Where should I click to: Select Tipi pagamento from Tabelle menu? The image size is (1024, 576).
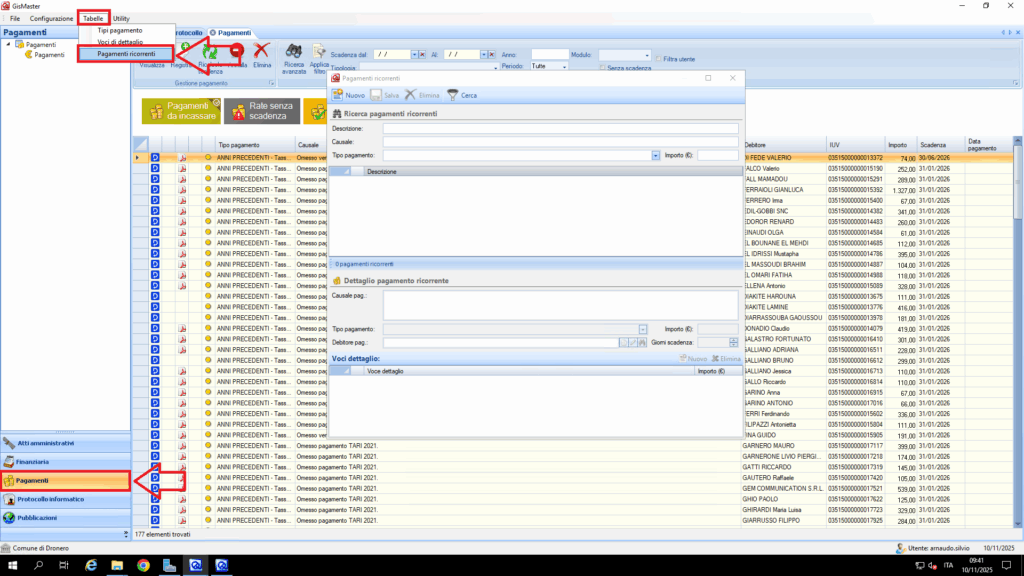(x=119, y=31)
